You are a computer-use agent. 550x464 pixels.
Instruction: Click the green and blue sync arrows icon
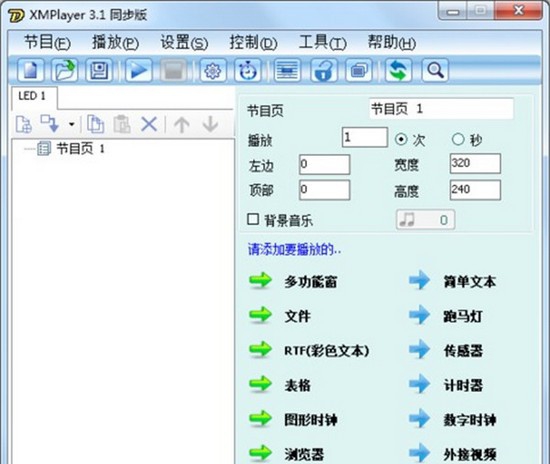pyautogui.click(x=398, y=70)
